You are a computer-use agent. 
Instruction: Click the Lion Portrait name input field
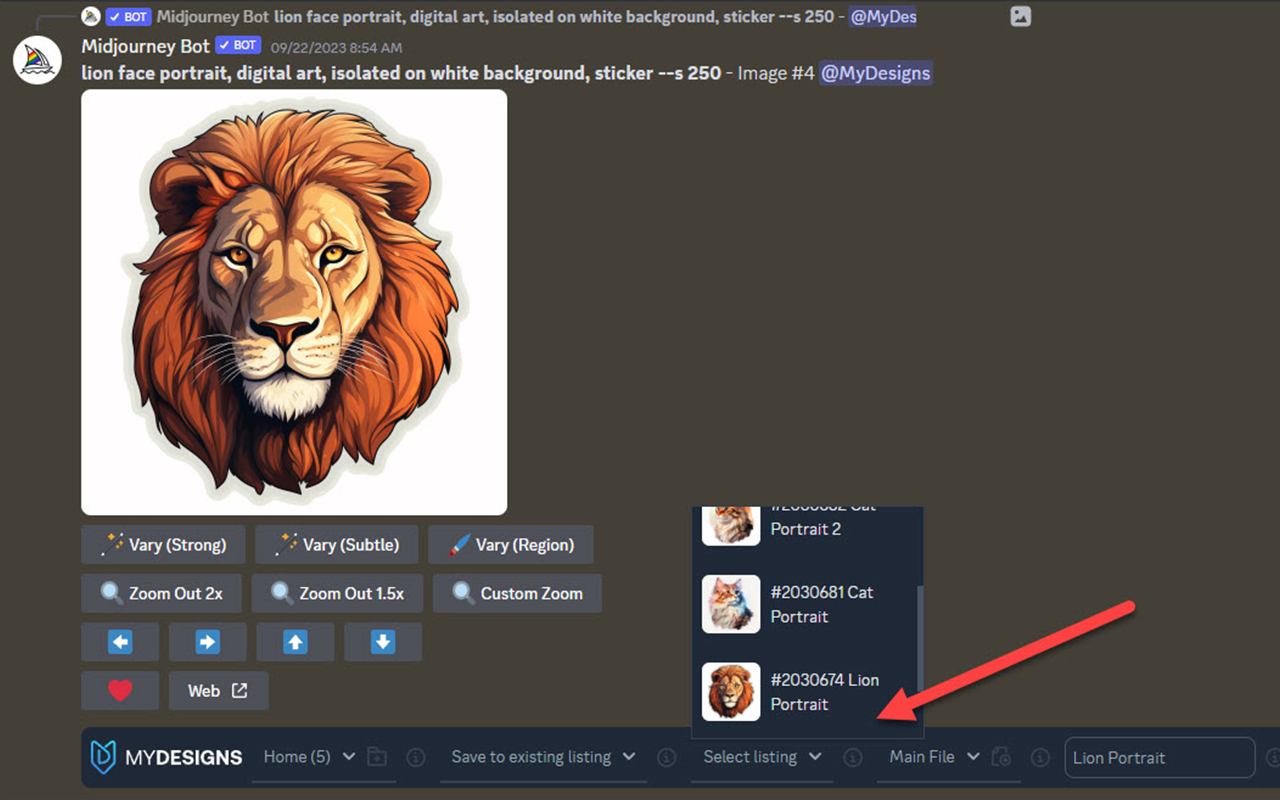[x=1159, y=758]
